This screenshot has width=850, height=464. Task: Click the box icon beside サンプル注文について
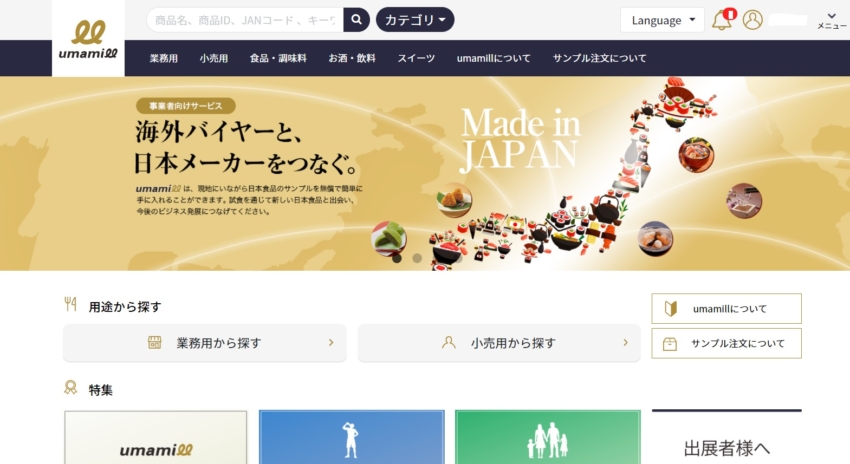pyautogui.click(x=670, y=343)
